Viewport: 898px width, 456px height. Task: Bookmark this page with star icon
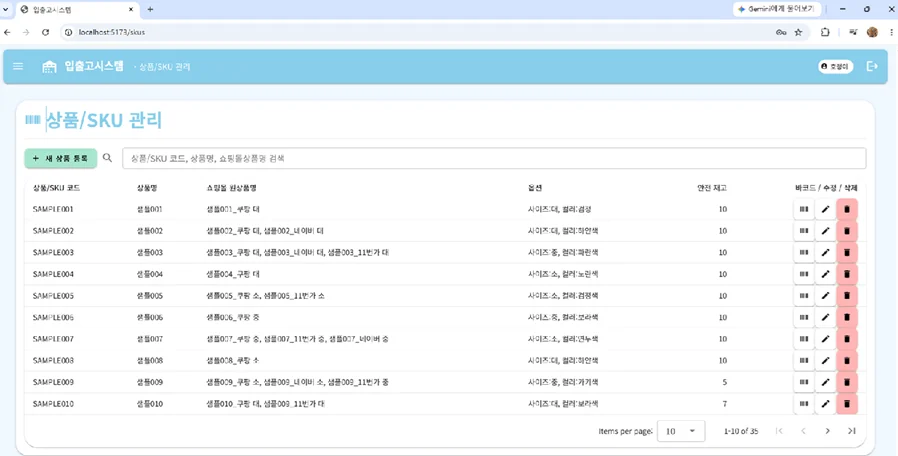pos(798,33)
